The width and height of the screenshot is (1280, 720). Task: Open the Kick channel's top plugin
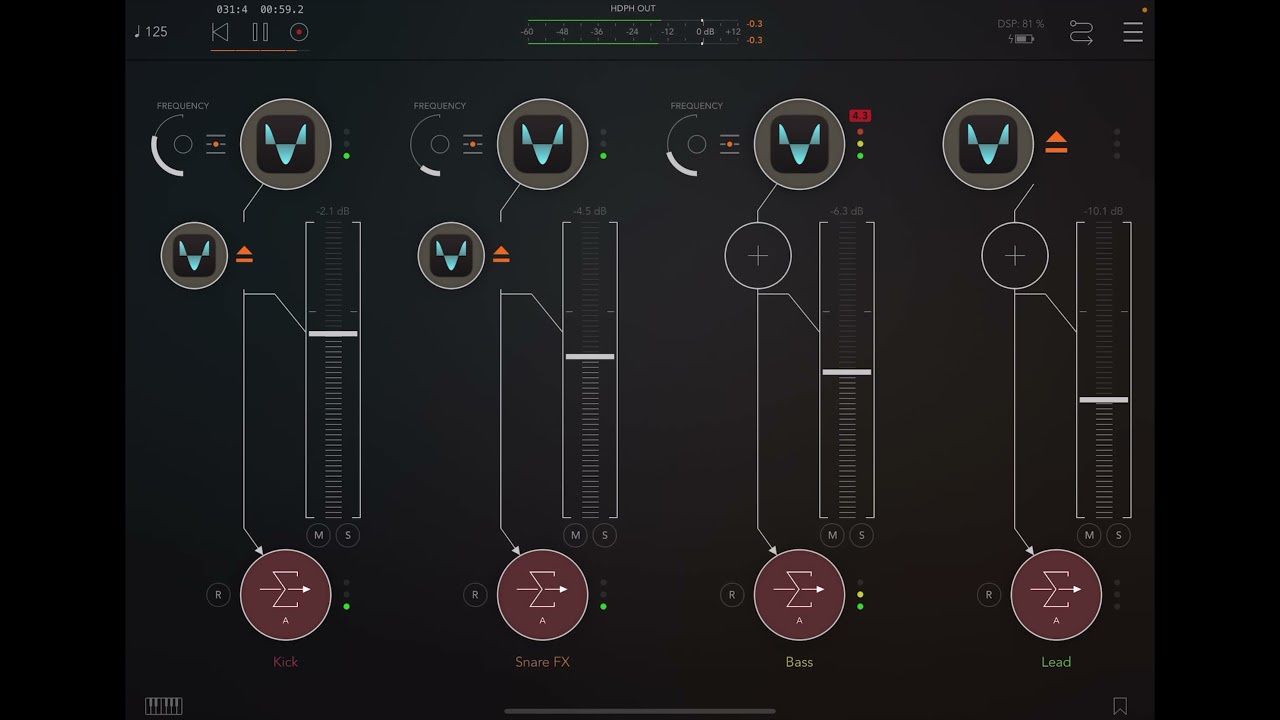[285, 144]
